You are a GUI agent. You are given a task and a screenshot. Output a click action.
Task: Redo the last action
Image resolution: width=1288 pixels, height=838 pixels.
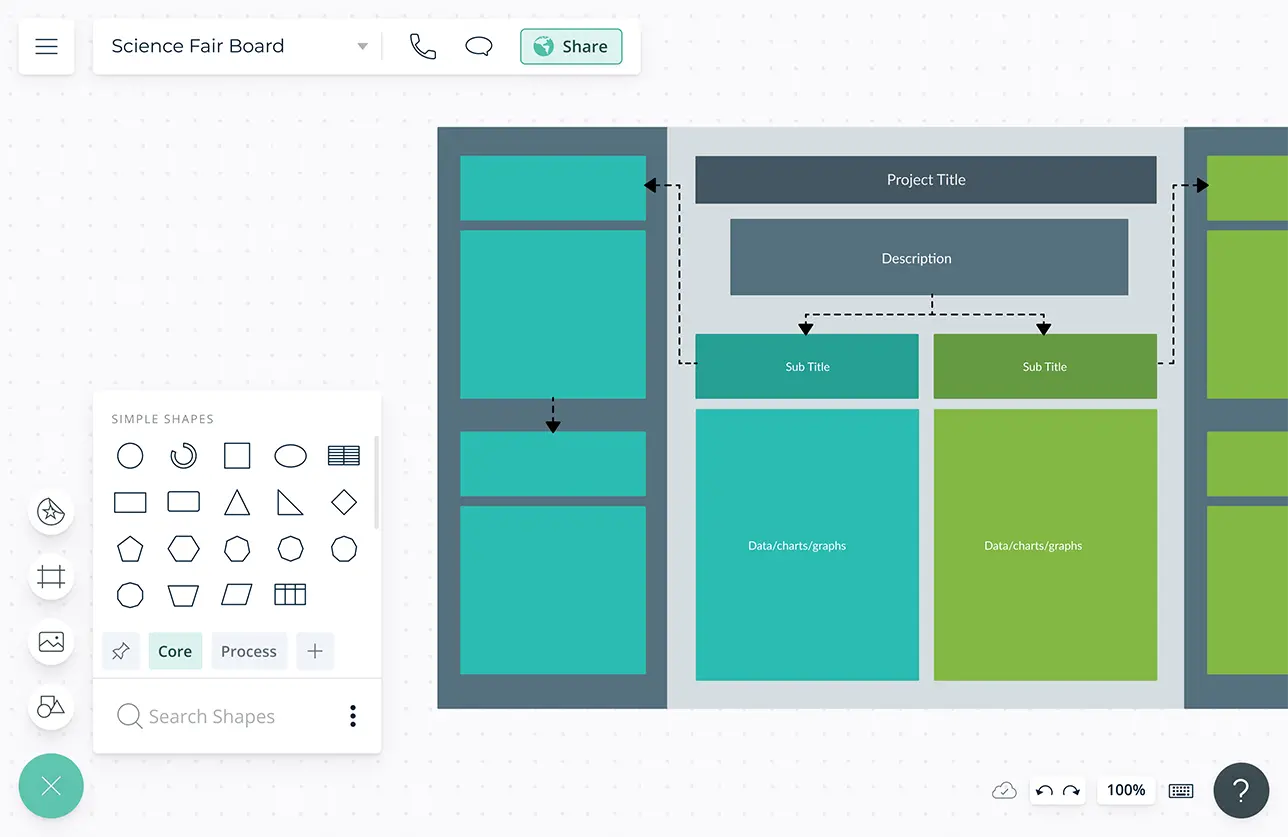tap(1071, 791)
